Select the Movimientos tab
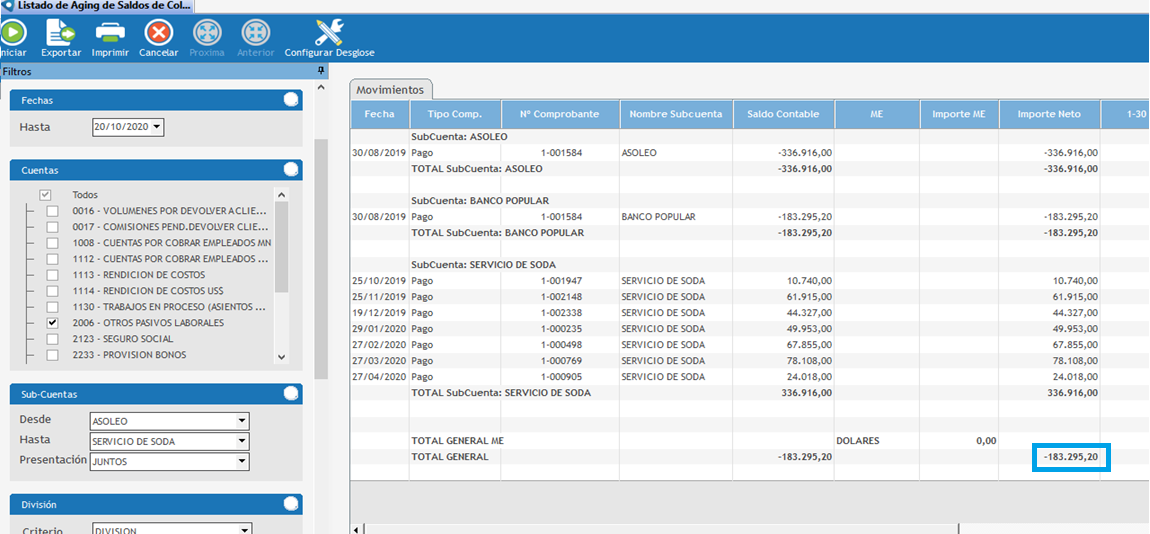This screenshot has height=534, width=1150. pos(391,90)
